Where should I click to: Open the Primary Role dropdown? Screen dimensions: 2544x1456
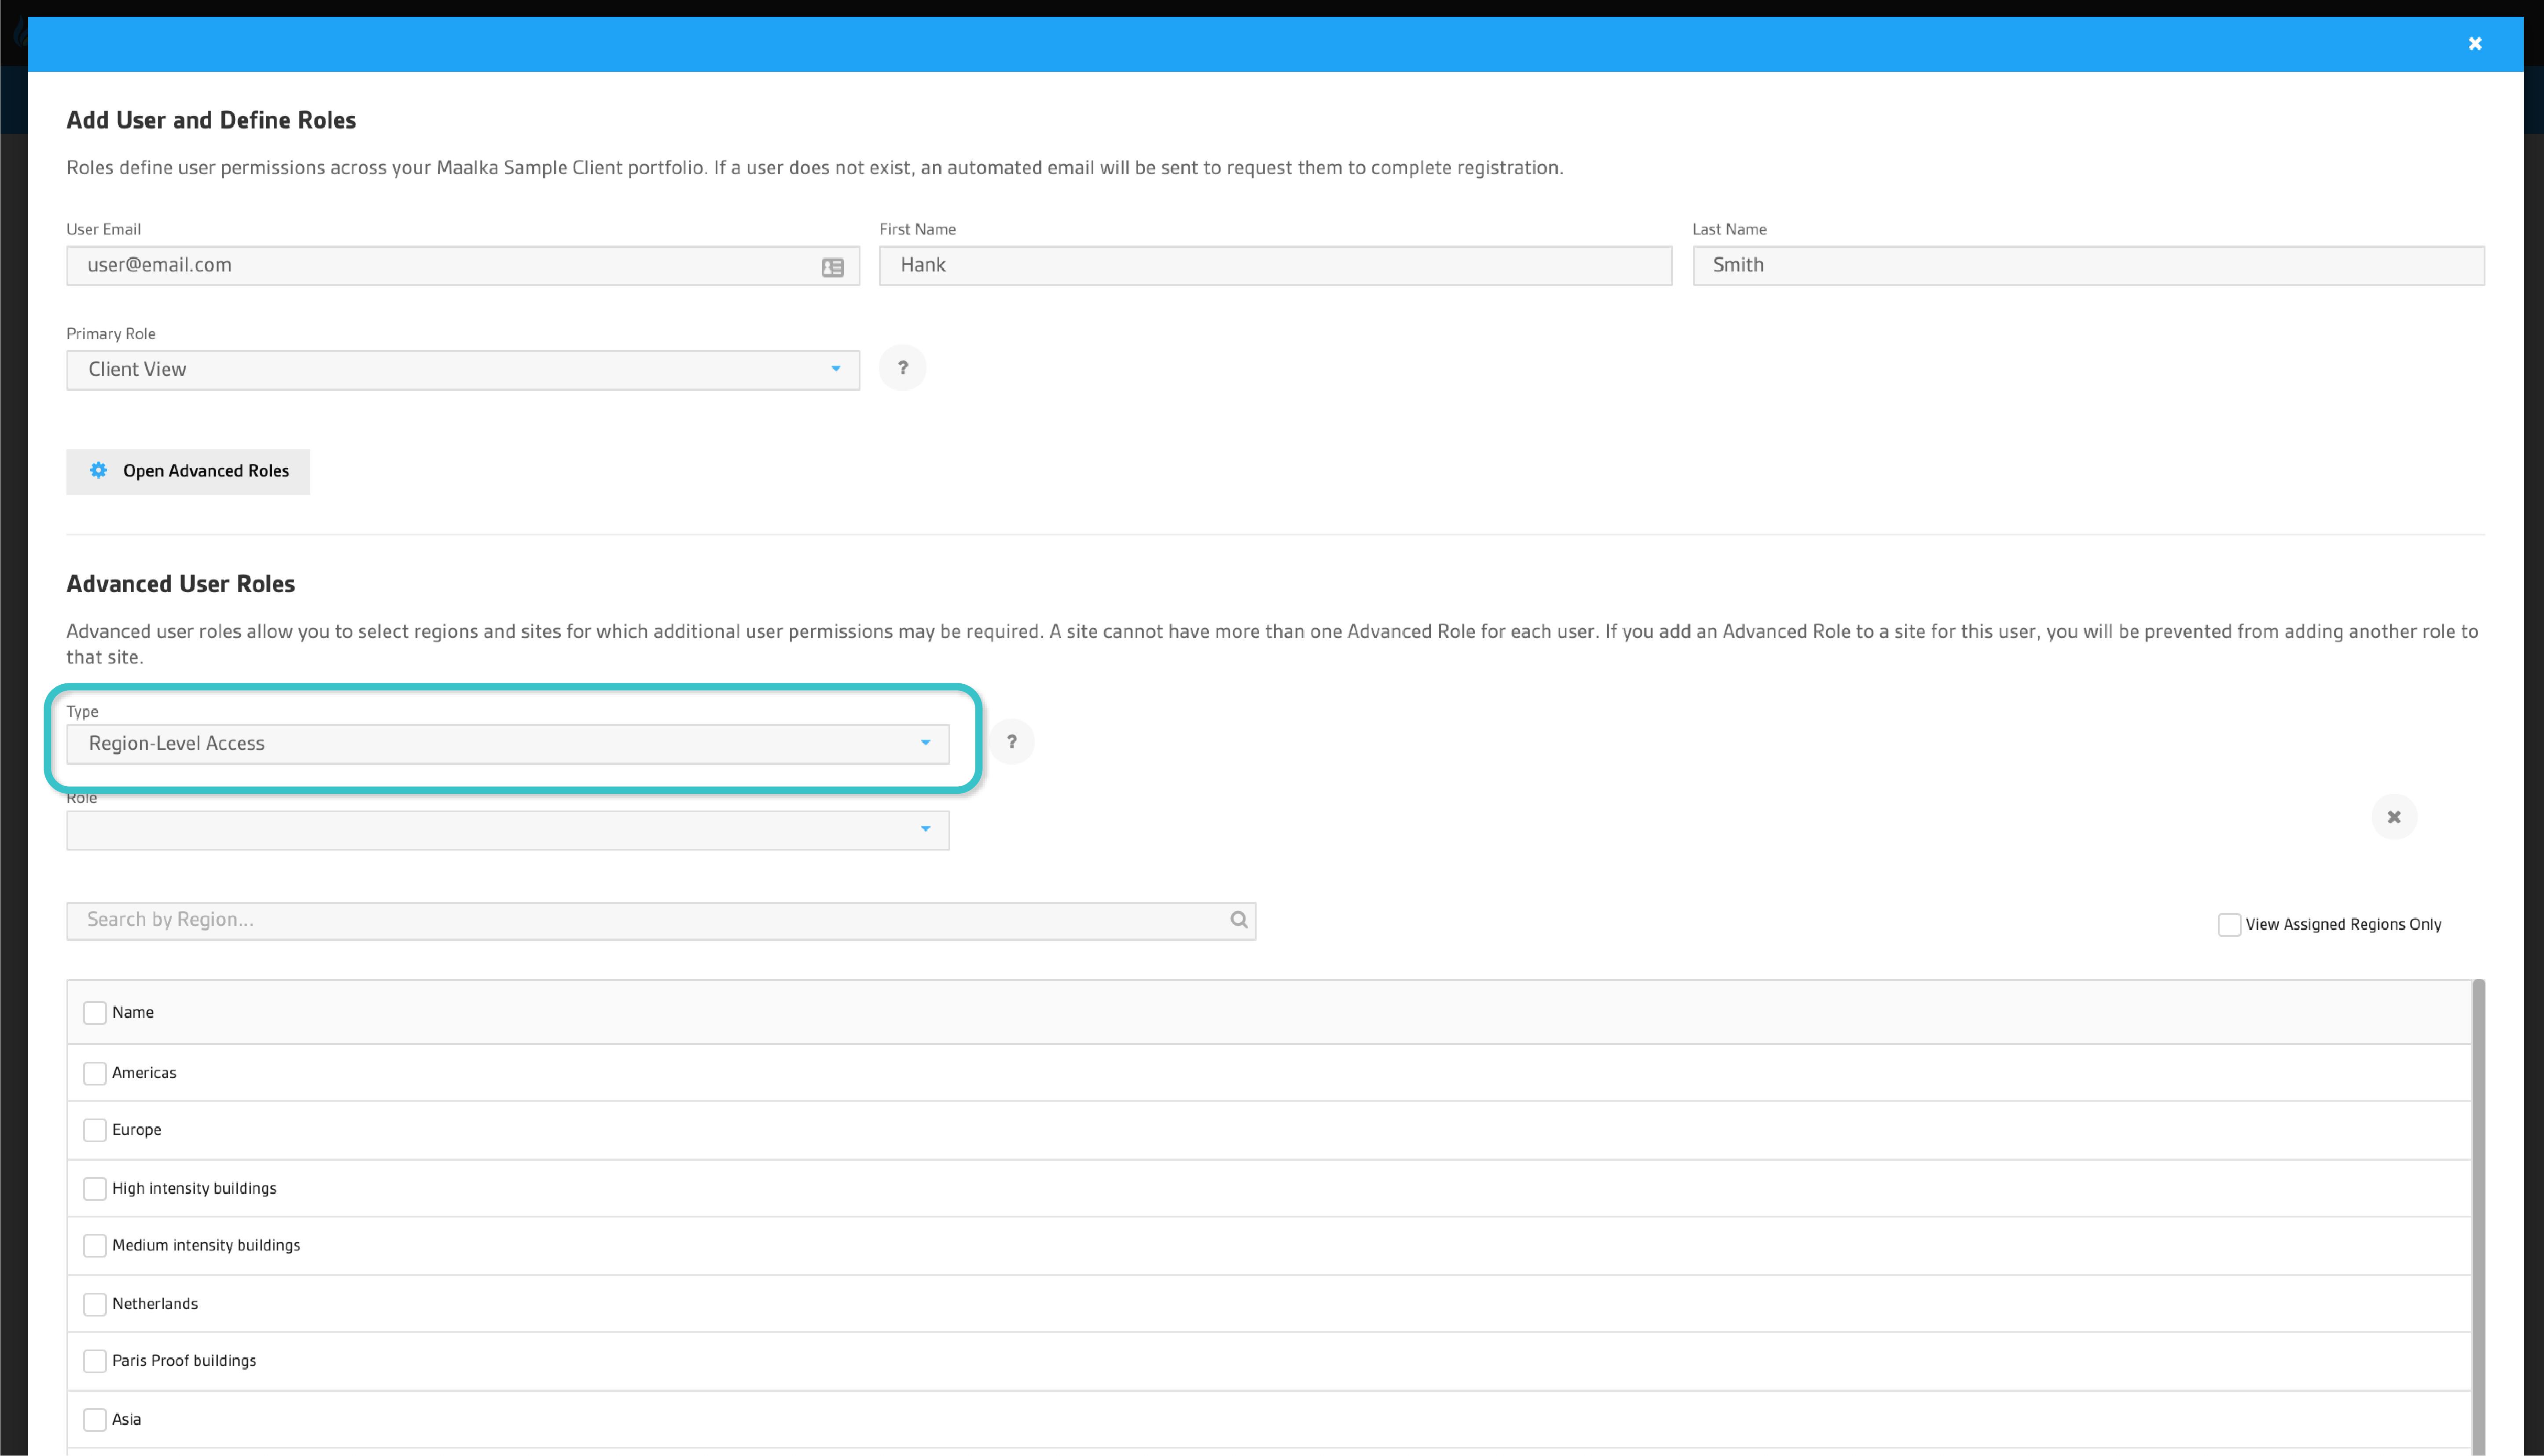click(x=462, y=369)
